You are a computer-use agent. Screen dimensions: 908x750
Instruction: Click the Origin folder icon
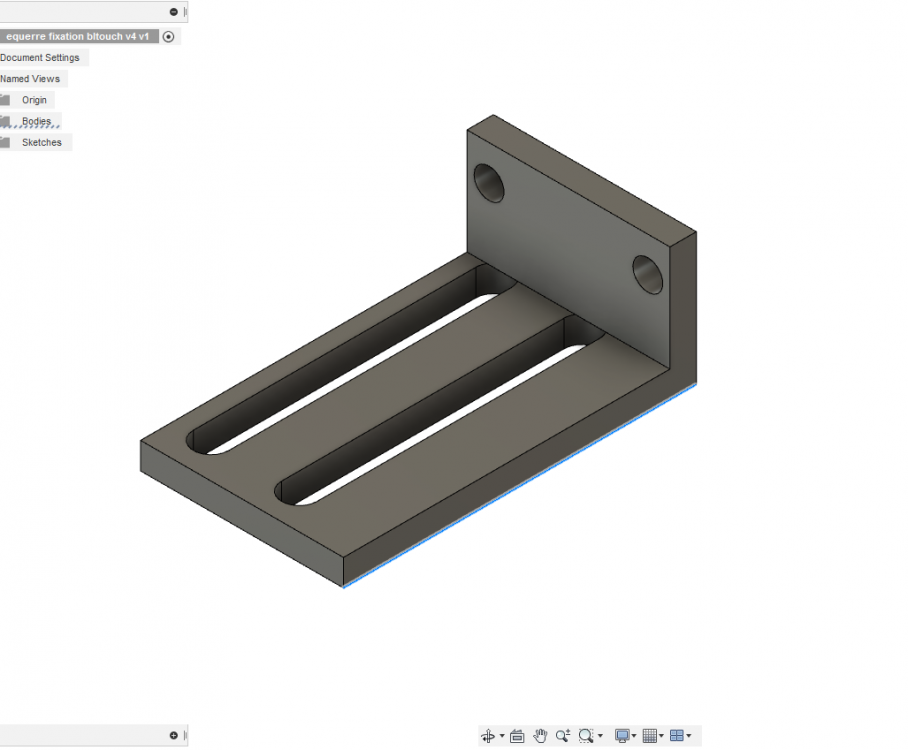(x=5, y=100)
